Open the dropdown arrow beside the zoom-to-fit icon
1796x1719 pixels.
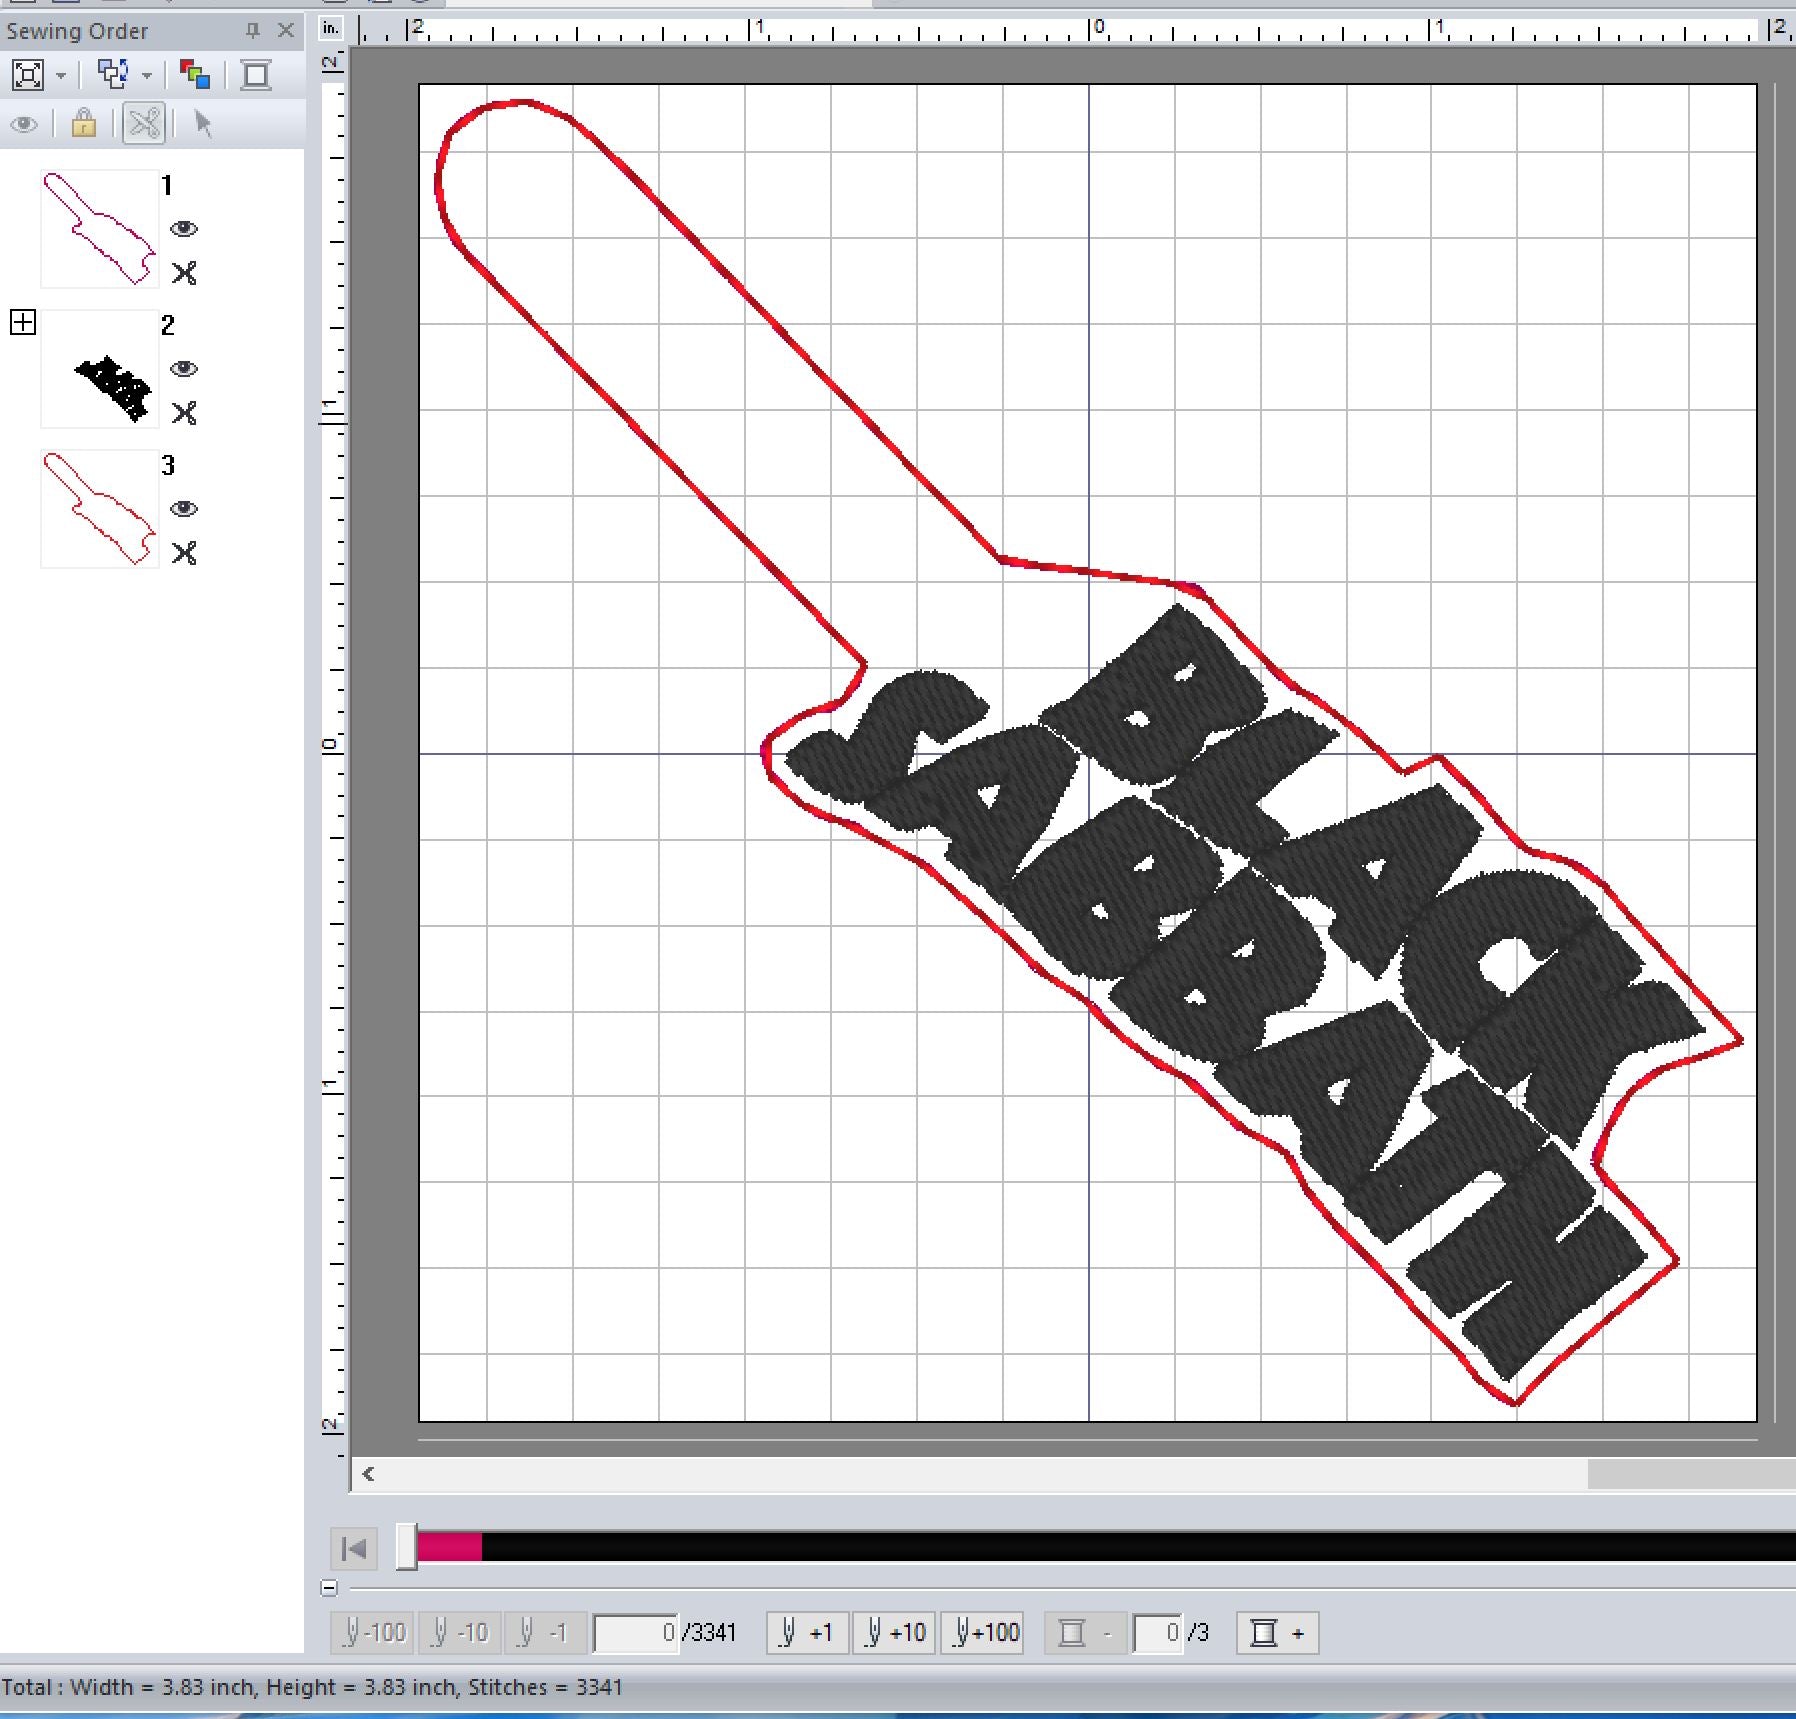(61, 76)
